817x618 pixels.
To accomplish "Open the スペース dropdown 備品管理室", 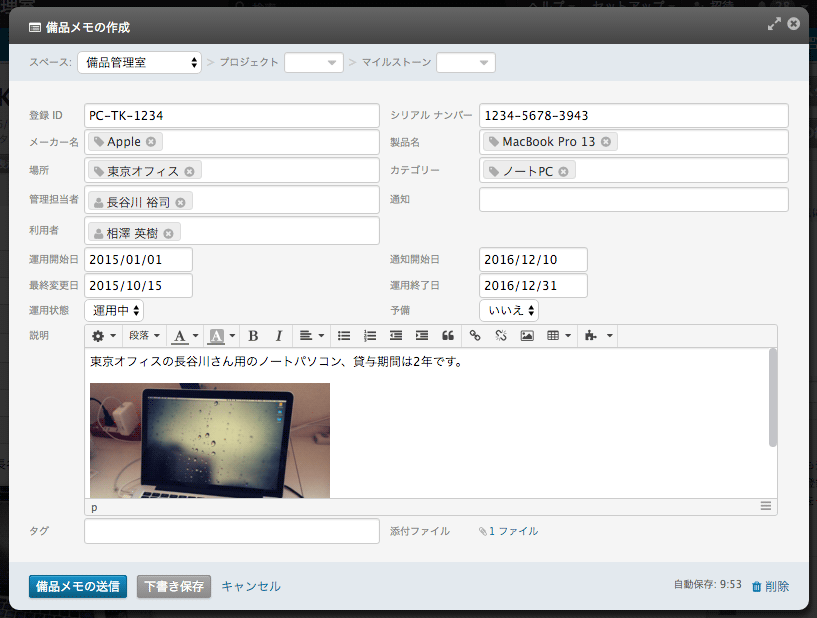I will pos(139,63).
